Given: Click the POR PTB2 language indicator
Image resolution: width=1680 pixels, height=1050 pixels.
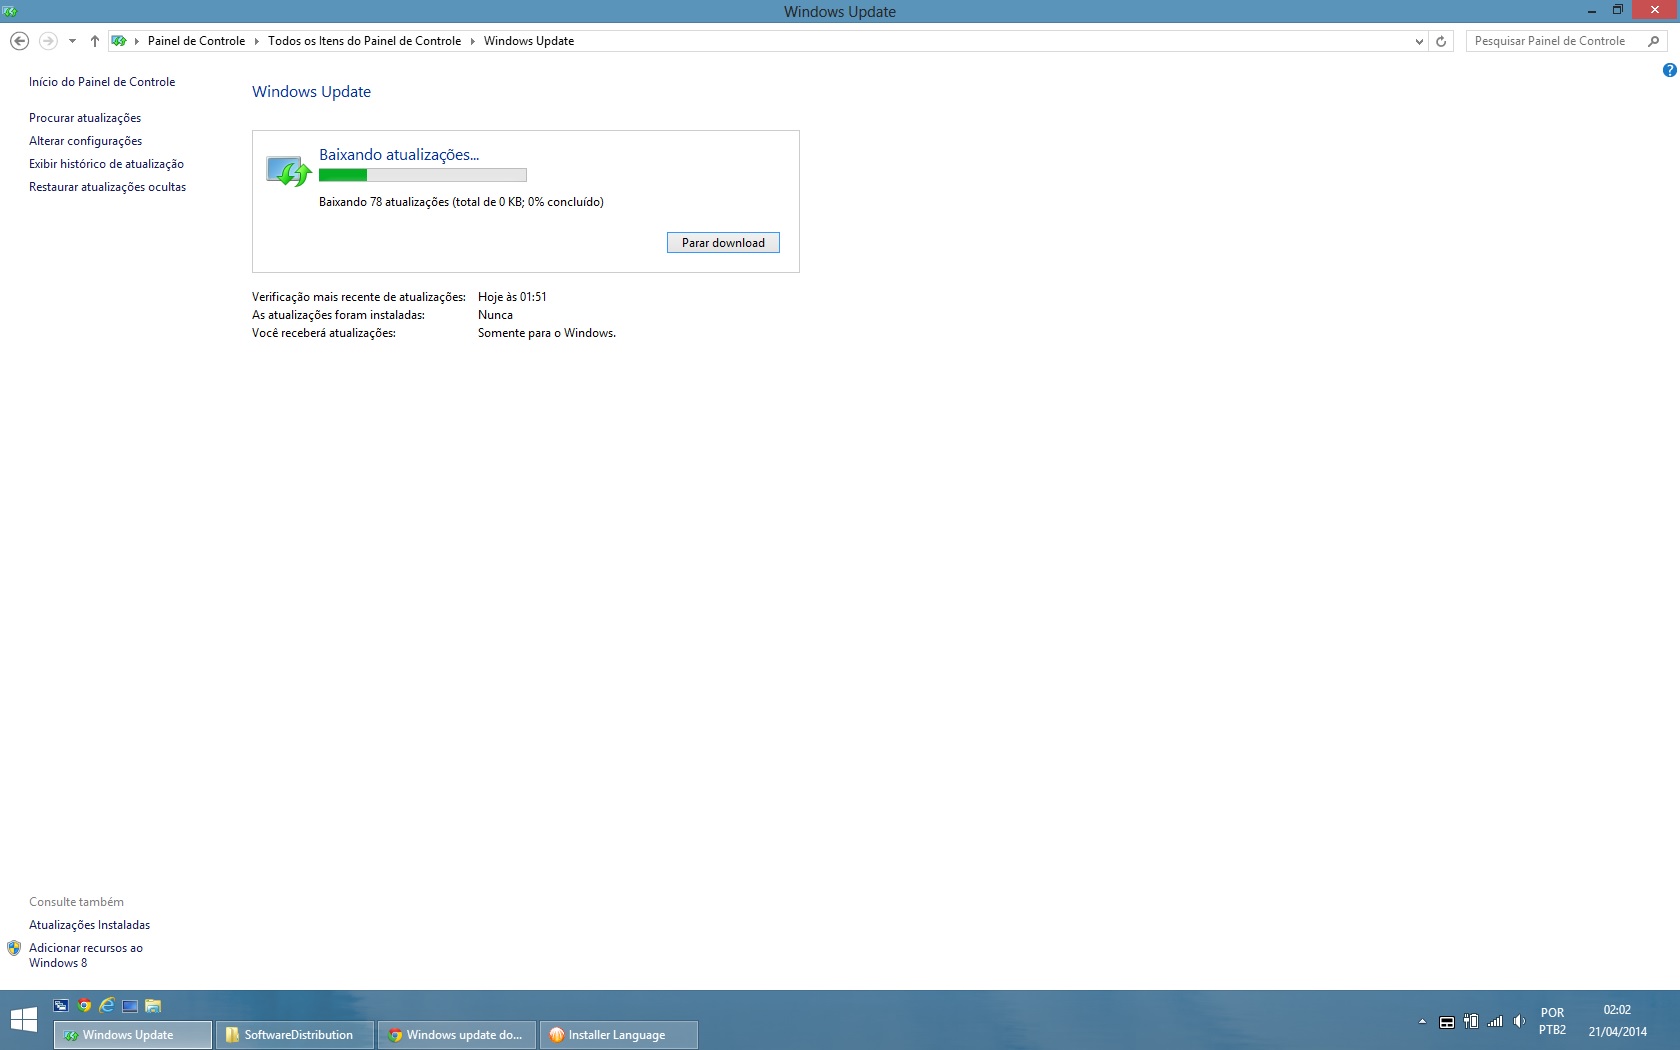Looking at the screenshot, I should coord(1553,1021).
